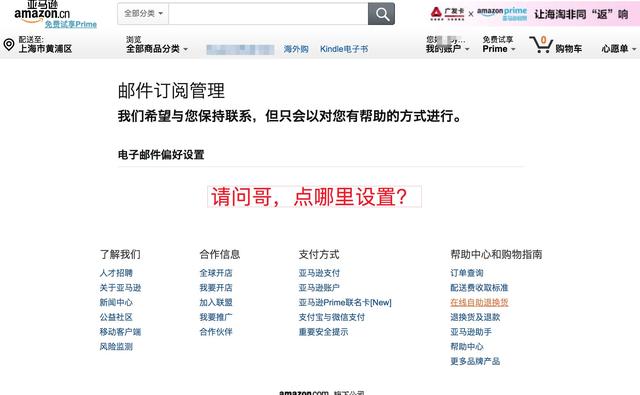Click the 电子邮件偏好设置 section title
640x395 pixels.
click(x=161, y=155)
